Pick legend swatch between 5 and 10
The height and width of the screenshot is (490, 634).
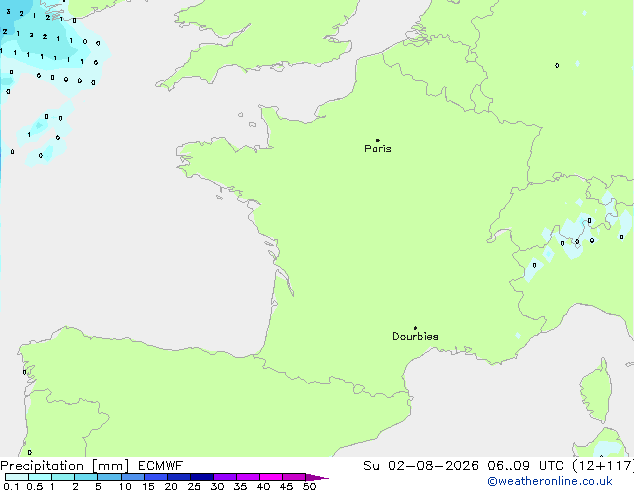[110, 477]
